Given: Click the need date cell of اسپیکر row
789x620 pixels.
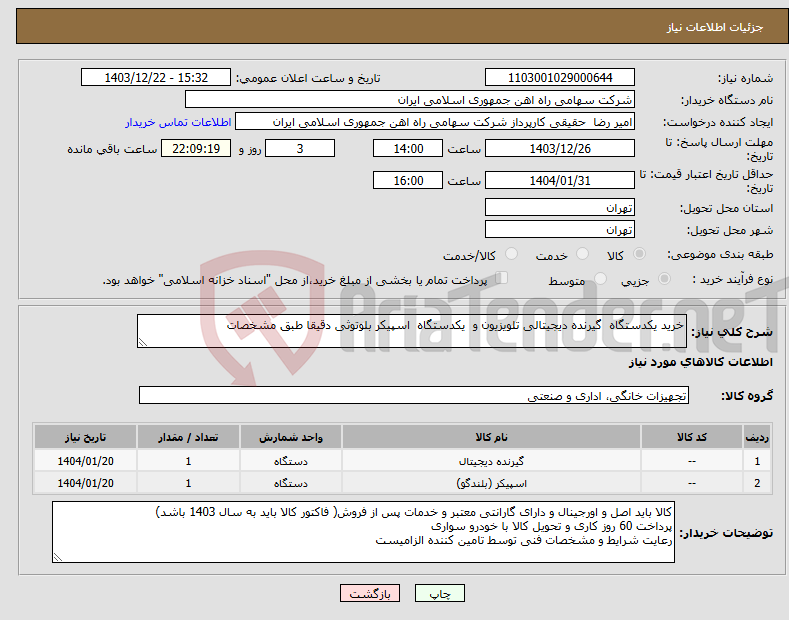Looking at the screenshot, I should point(86,483).
